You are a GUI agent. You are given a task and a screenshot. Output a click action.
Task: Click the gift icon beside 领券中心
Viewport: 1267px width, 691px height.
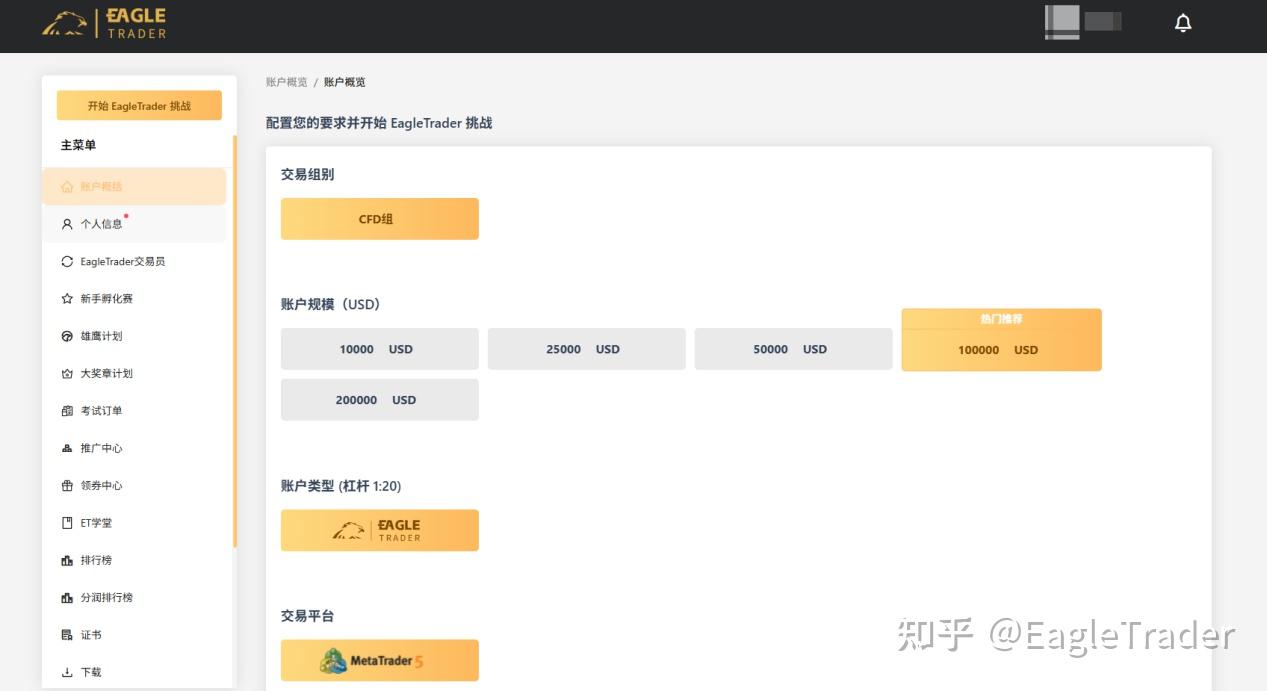pos(67,485)
